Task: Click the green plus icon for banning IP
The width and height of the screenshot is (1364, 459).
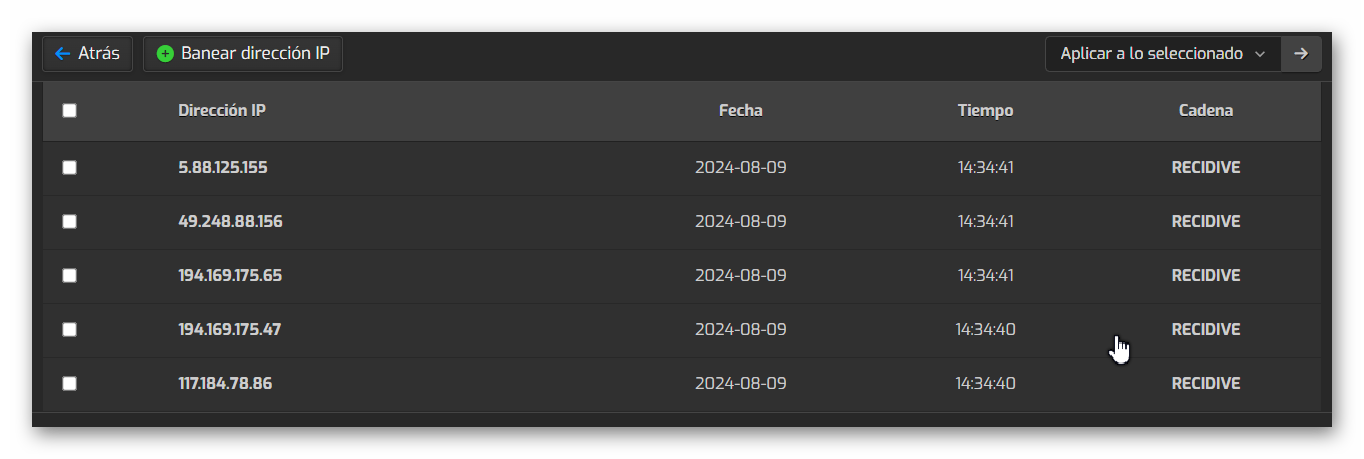Action: (166, 54)
